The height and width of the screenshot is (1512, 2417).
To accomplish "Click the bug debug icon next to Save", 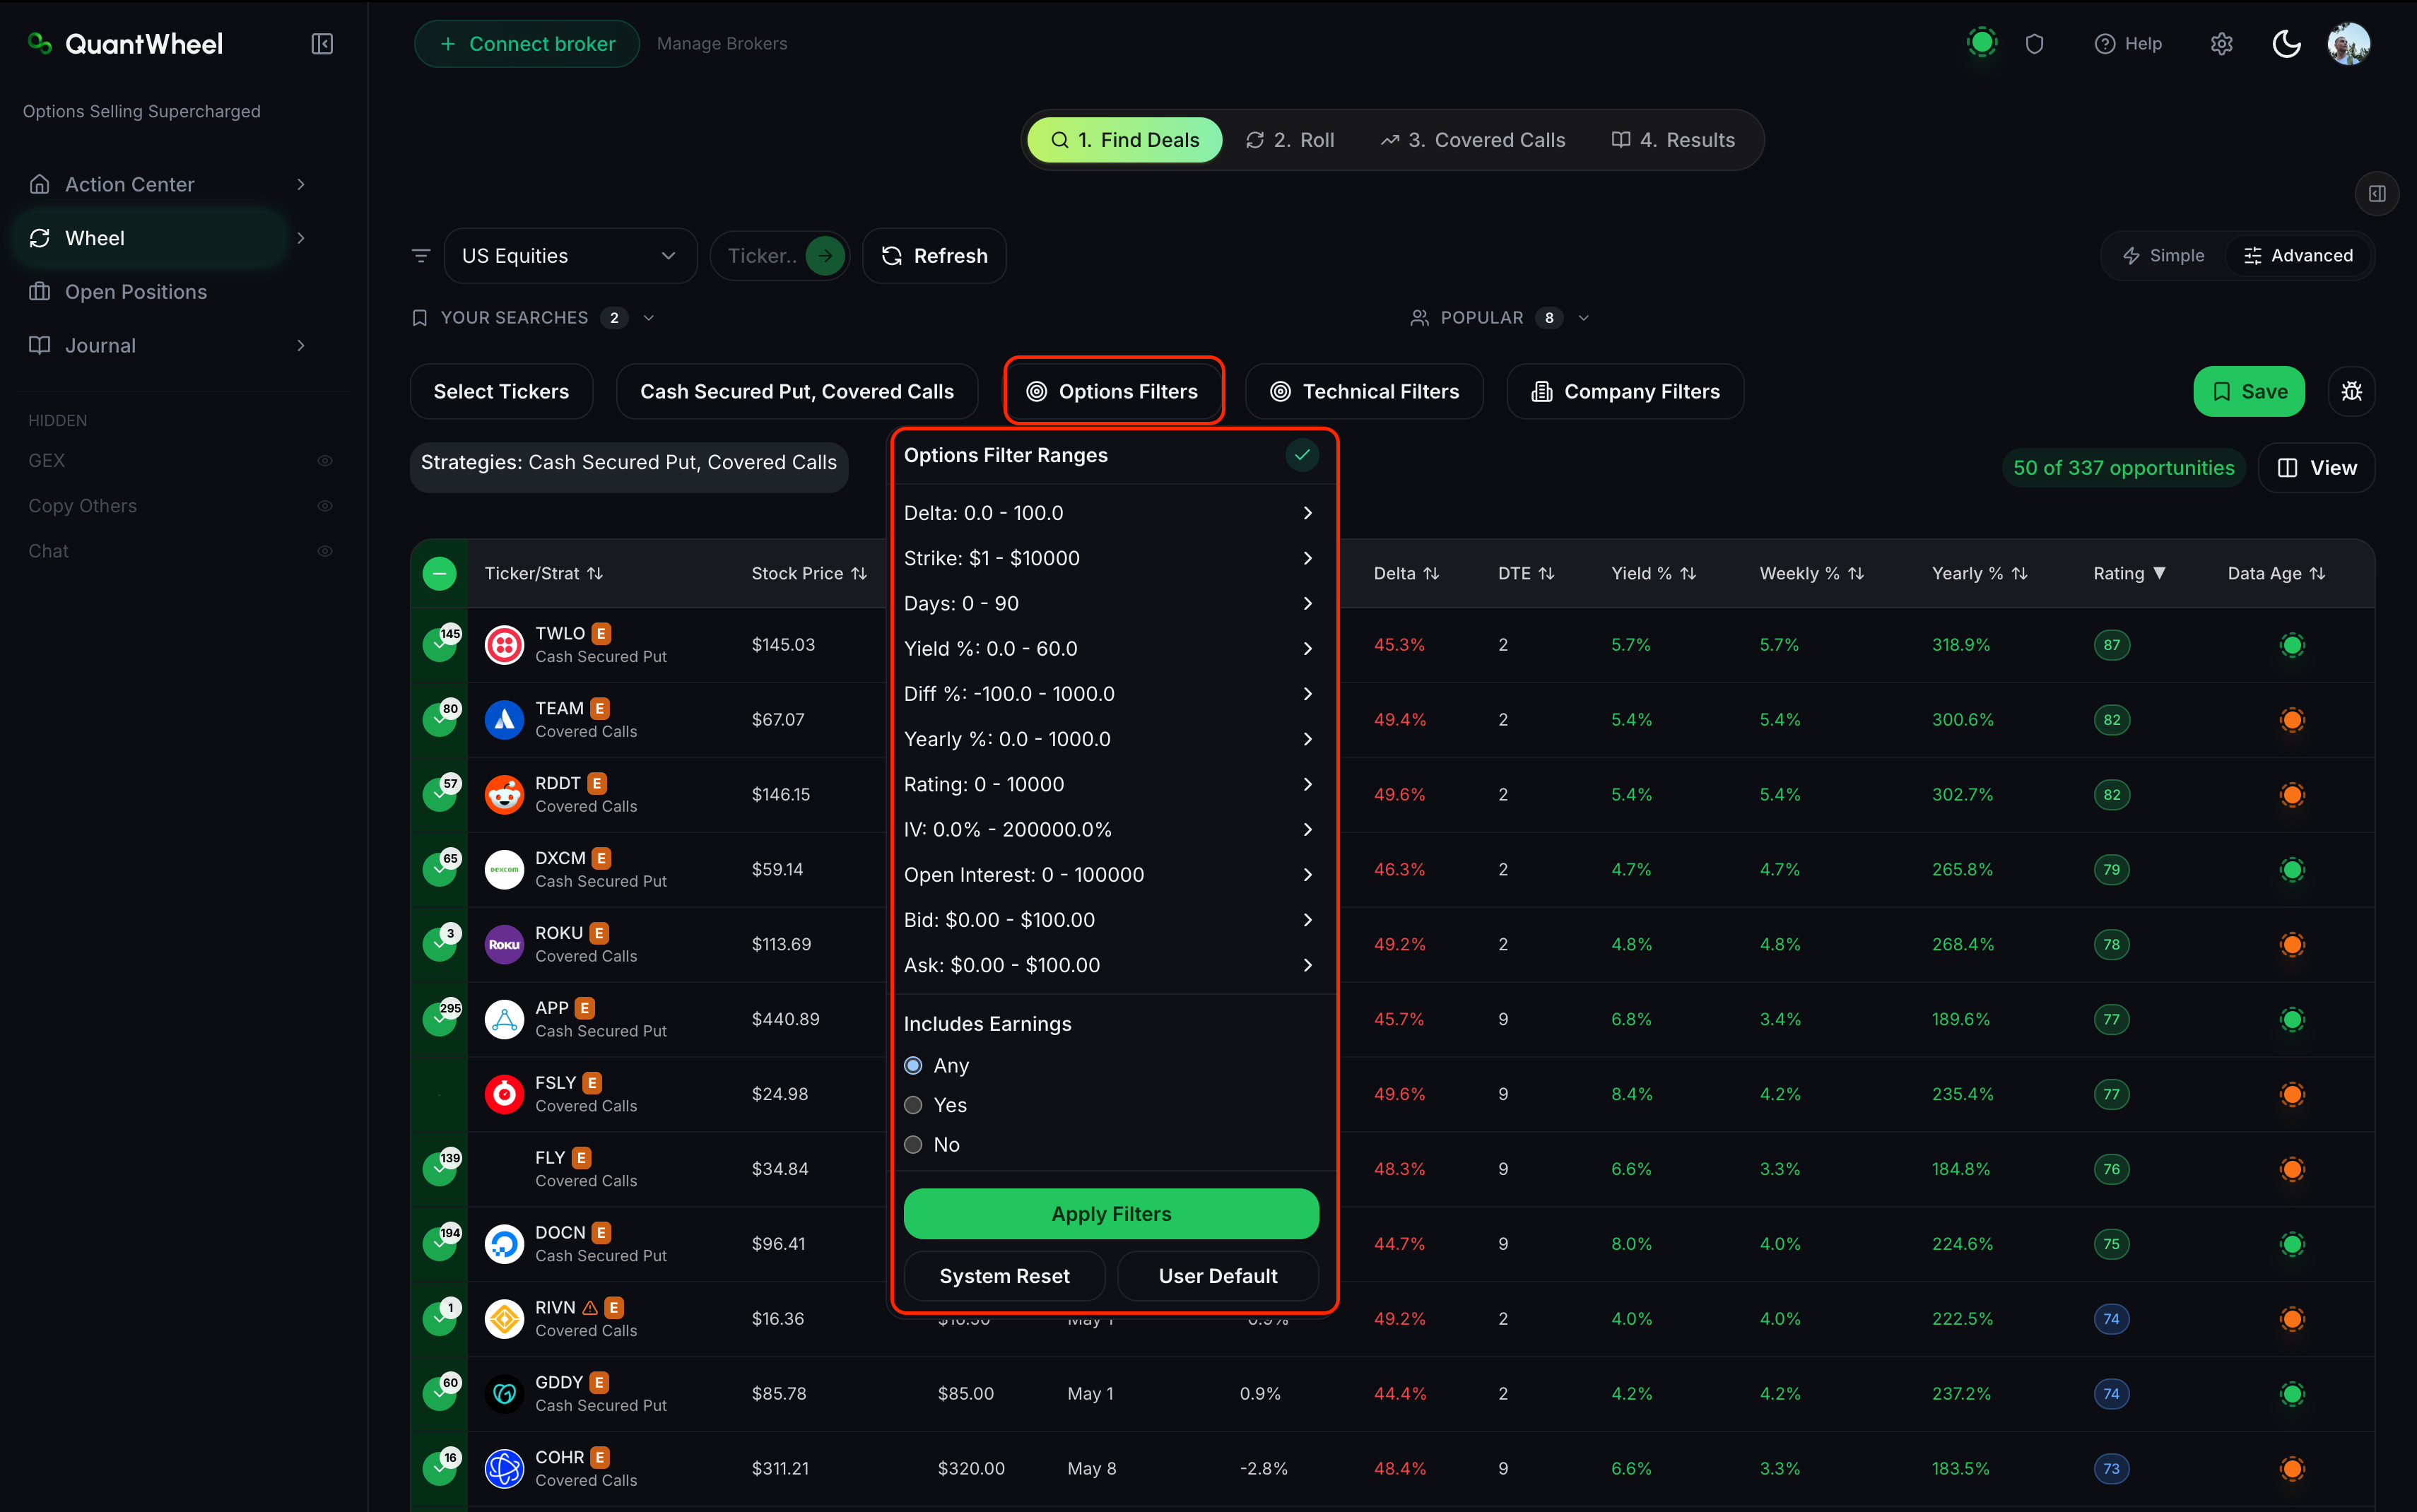I will [x=2351, y=391].
